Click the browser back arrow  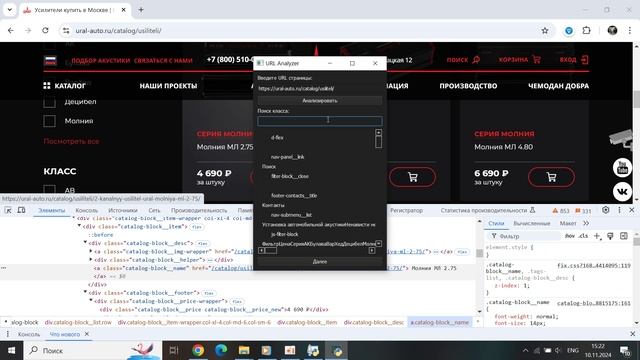(11, 31)
